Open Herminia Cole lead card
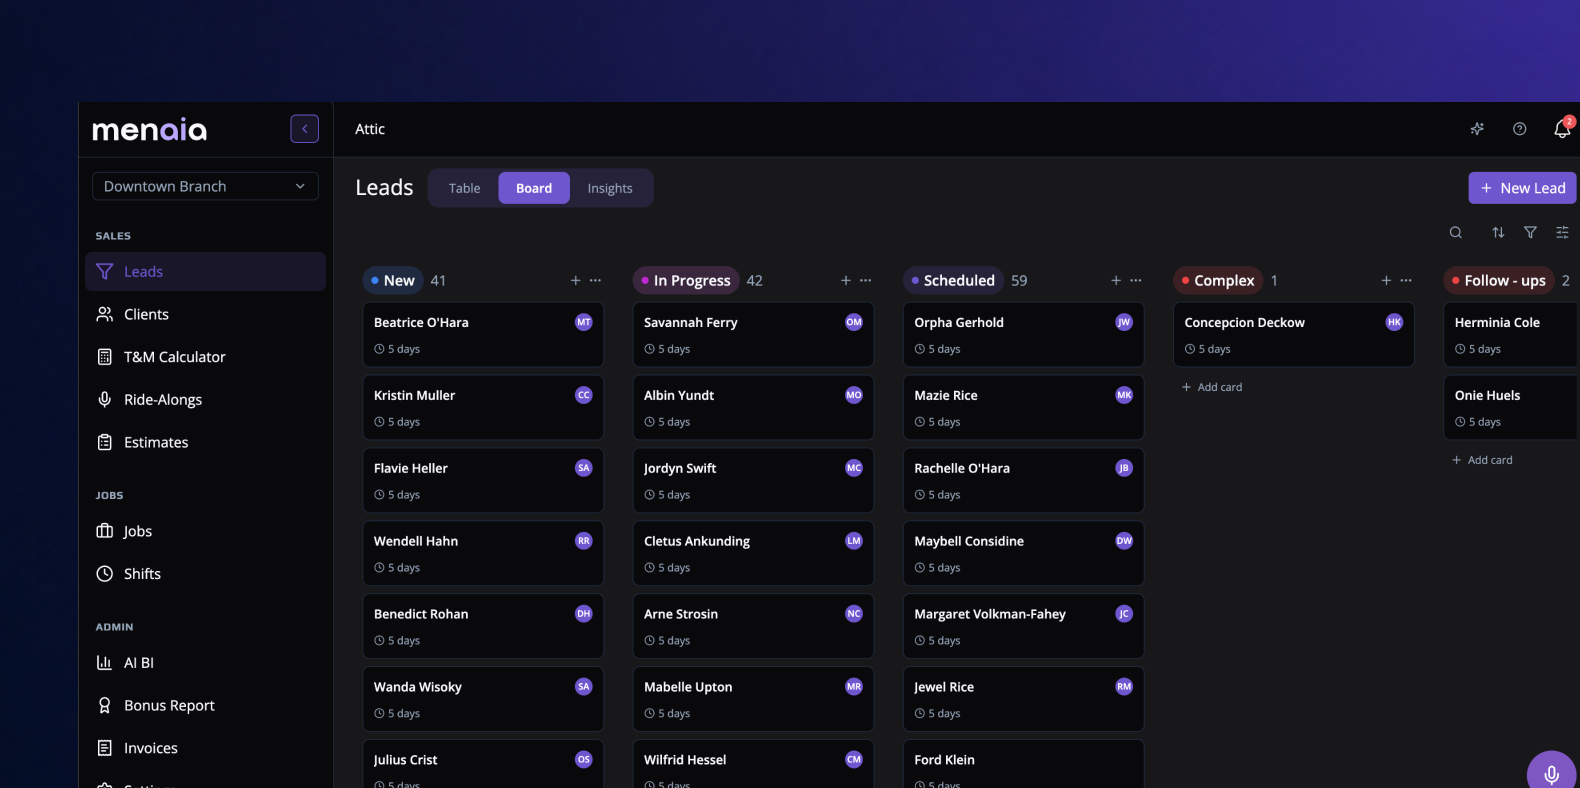1580x788 pixels. point(1512,334)
